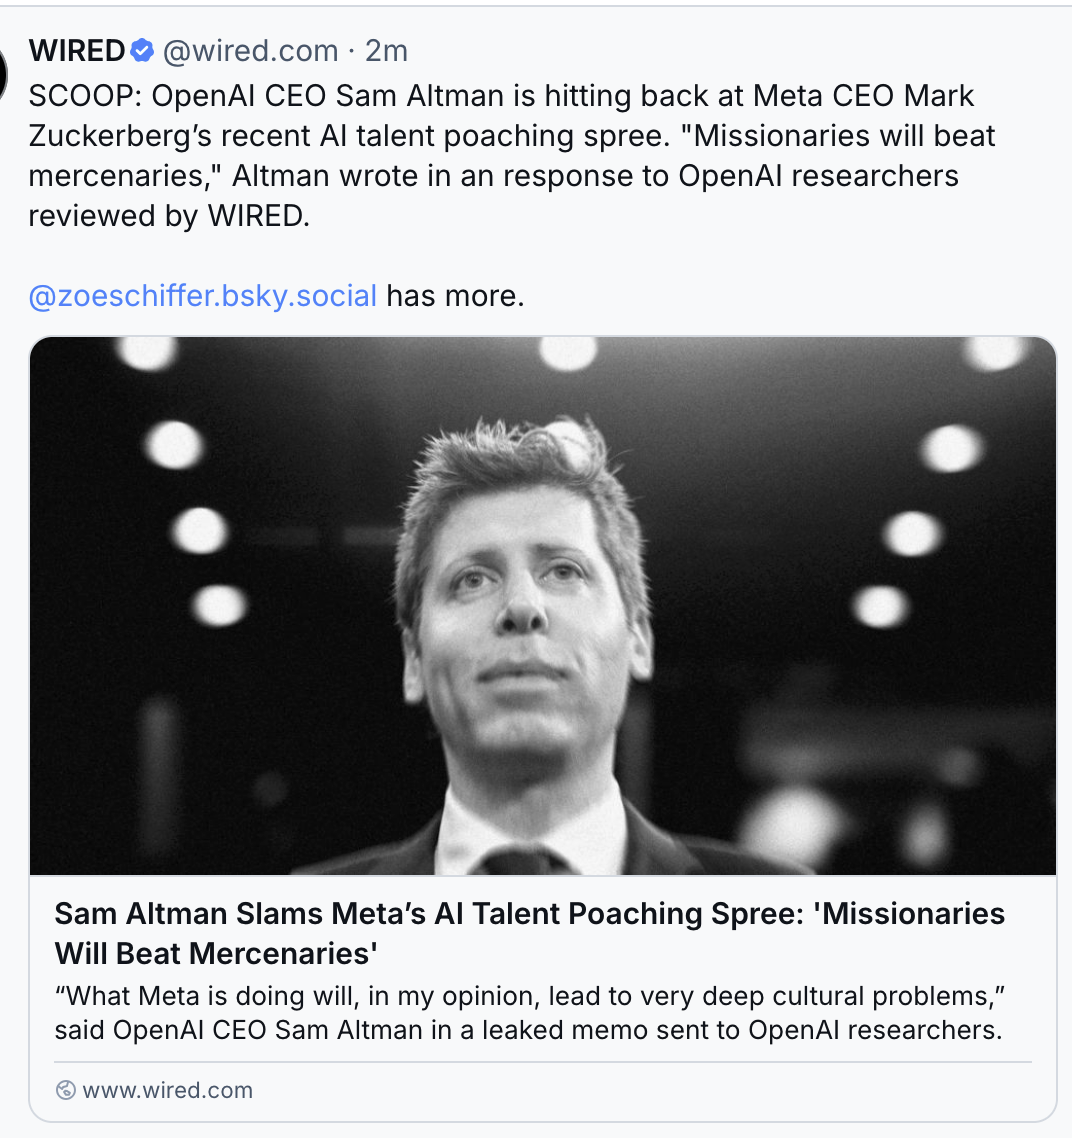1072x1138 pixels.
Task: Click the globe icon beside www.wired.com
Action: tap(66, 1090)
